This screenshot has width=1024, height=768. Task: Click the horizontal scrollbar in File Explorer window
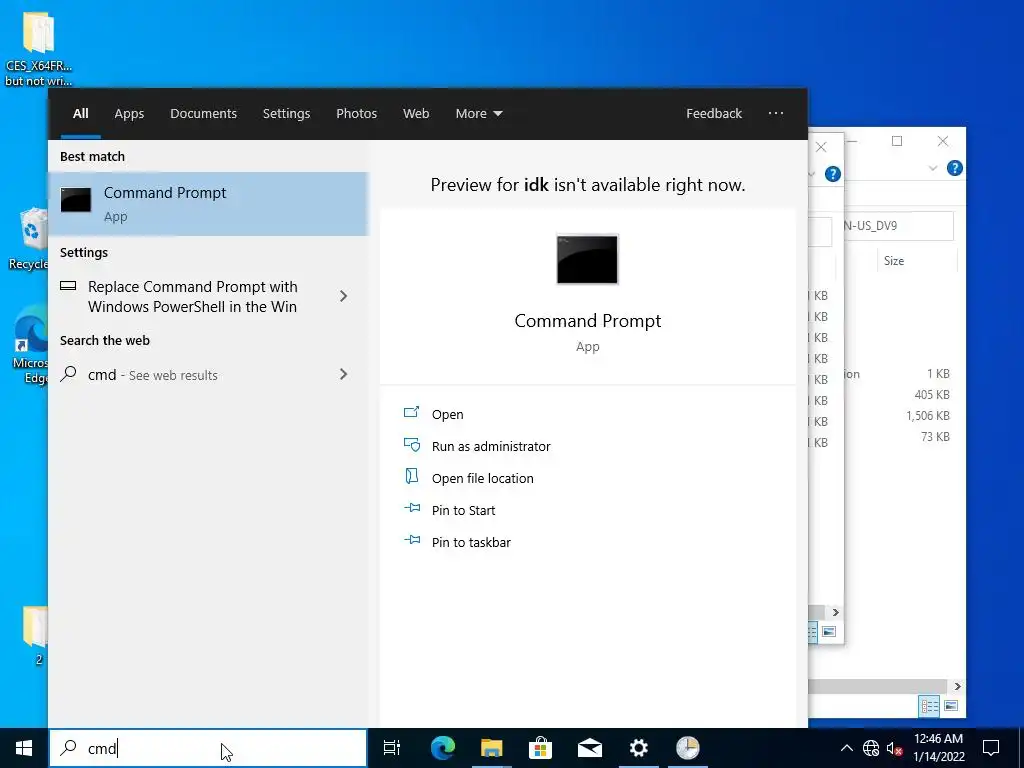878,686
